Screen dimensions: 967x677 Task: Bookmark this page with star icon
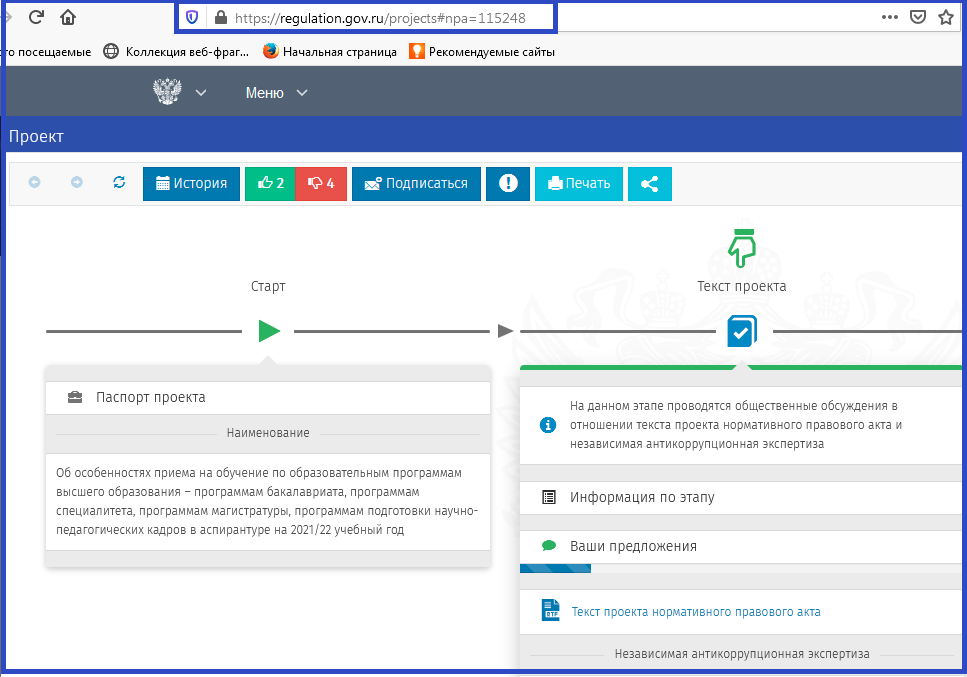(946, 17)
